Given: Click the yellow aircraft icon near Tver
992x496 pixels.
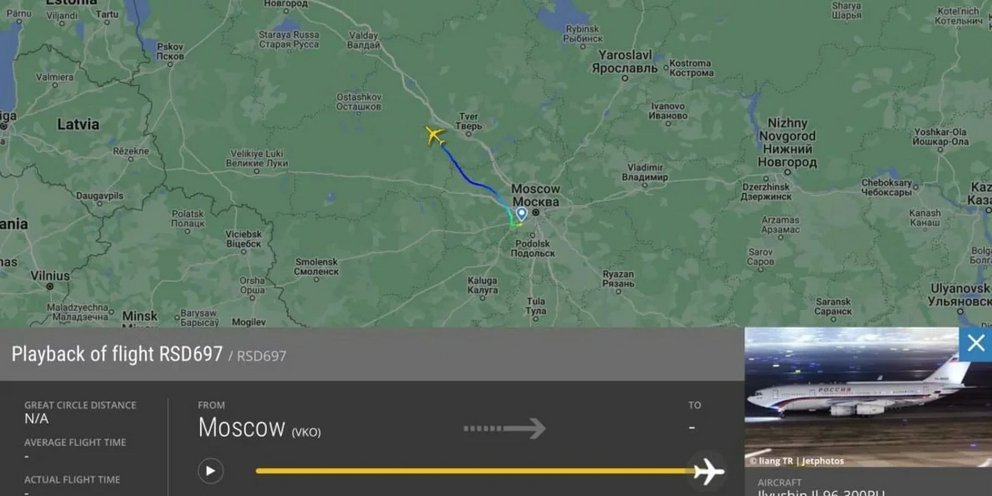Looking at the screenshot, I should click(435, 135).
